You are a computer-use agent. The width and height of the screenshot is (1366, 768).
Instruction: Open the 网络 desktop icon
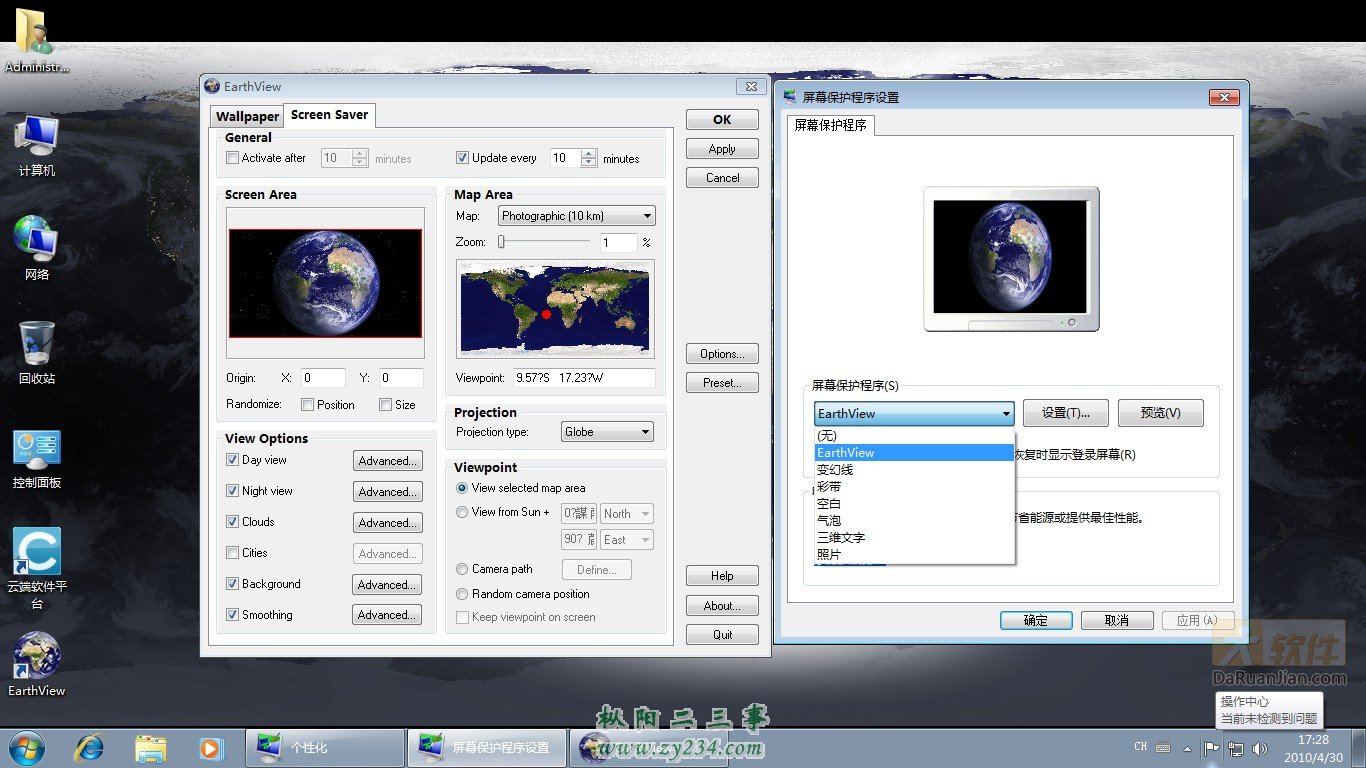[36, 248]
